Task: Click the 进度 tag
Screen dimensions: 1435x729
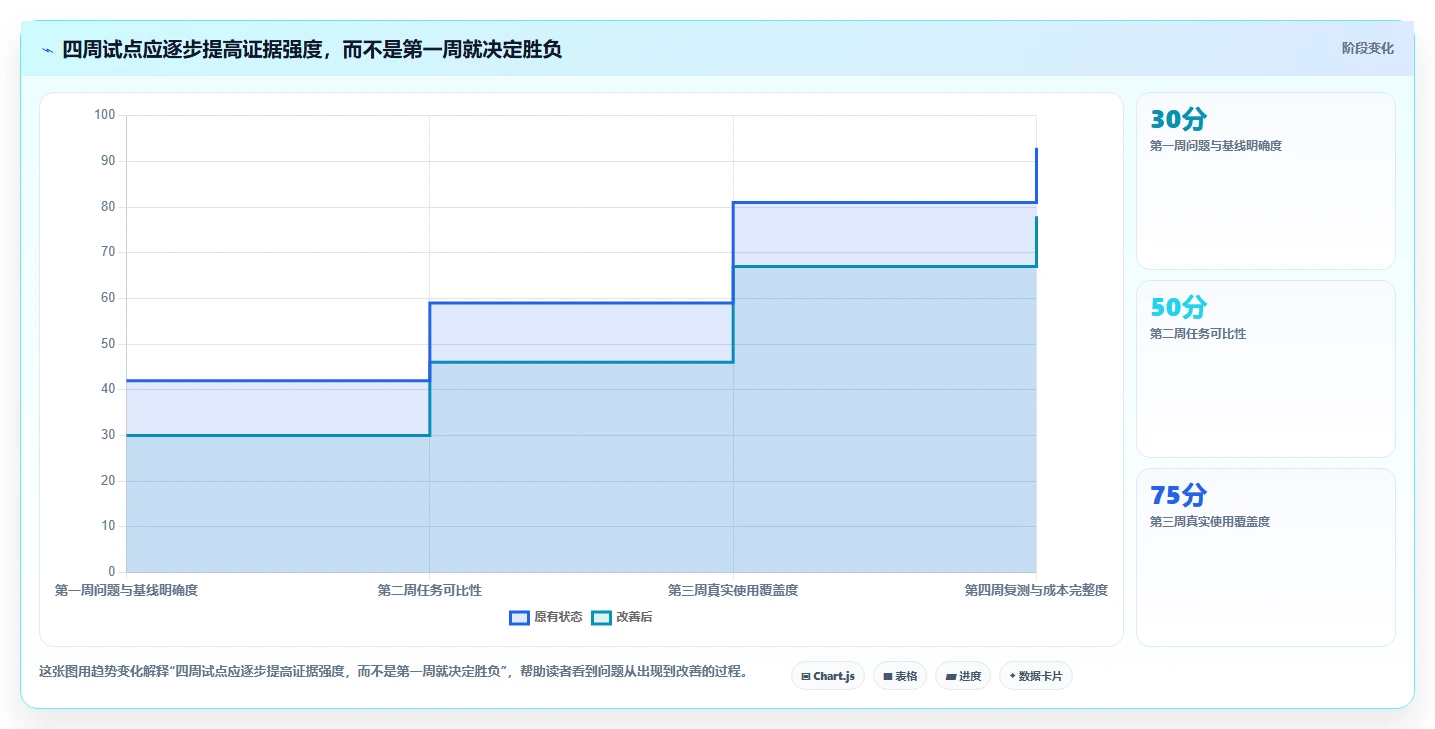Action: click(x=963, y=676)
